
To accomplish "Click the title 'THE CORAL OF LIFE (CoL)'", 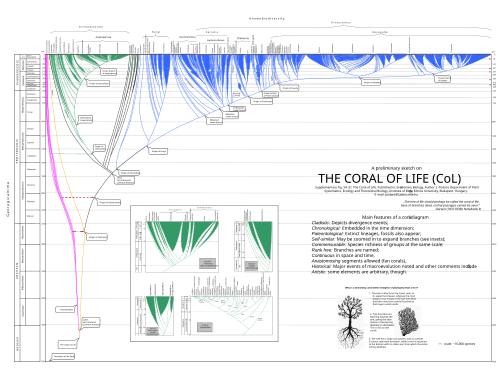I will click(x=389, y=179).
